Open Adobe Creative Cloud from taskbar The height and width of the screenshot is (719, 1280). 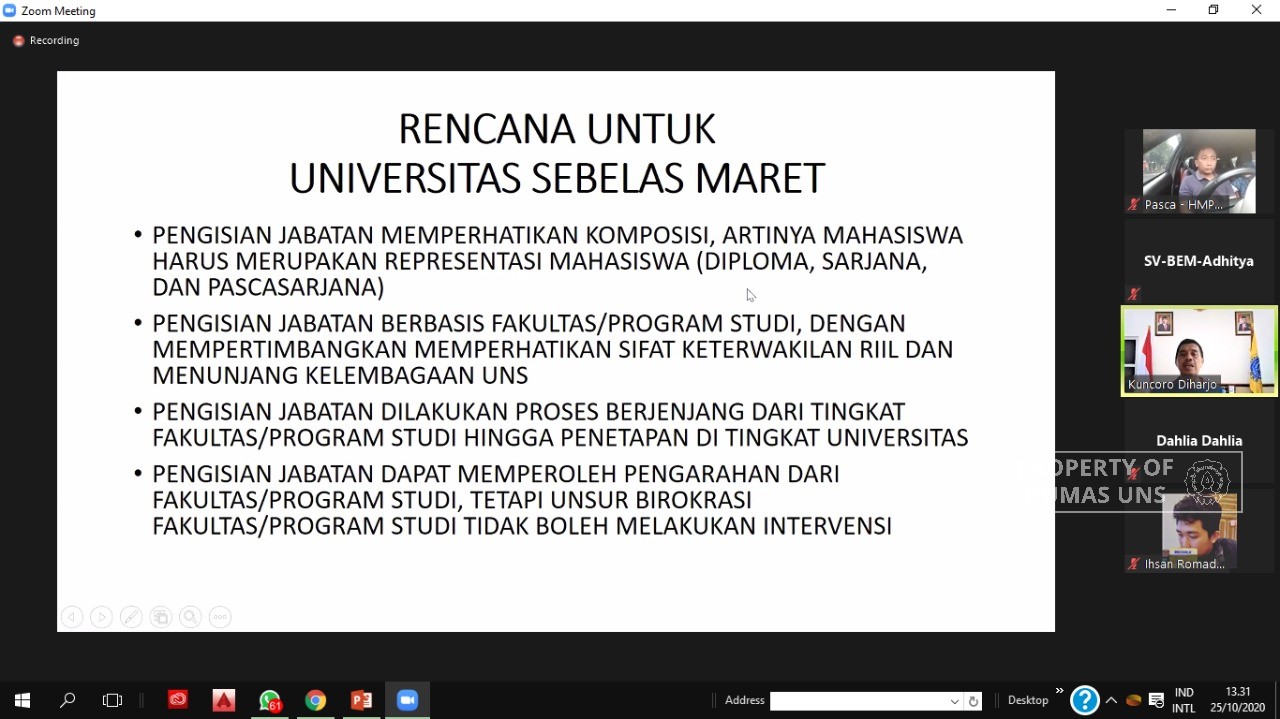(x=178, y=700)
